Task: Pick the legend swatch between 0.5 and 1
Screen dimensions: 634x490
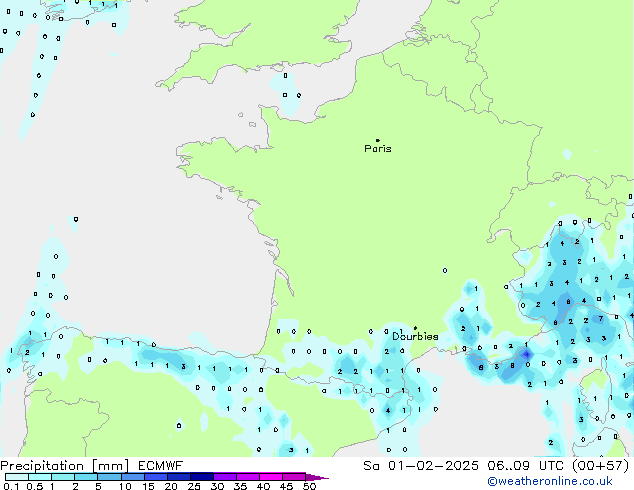Action: (40, 477)
